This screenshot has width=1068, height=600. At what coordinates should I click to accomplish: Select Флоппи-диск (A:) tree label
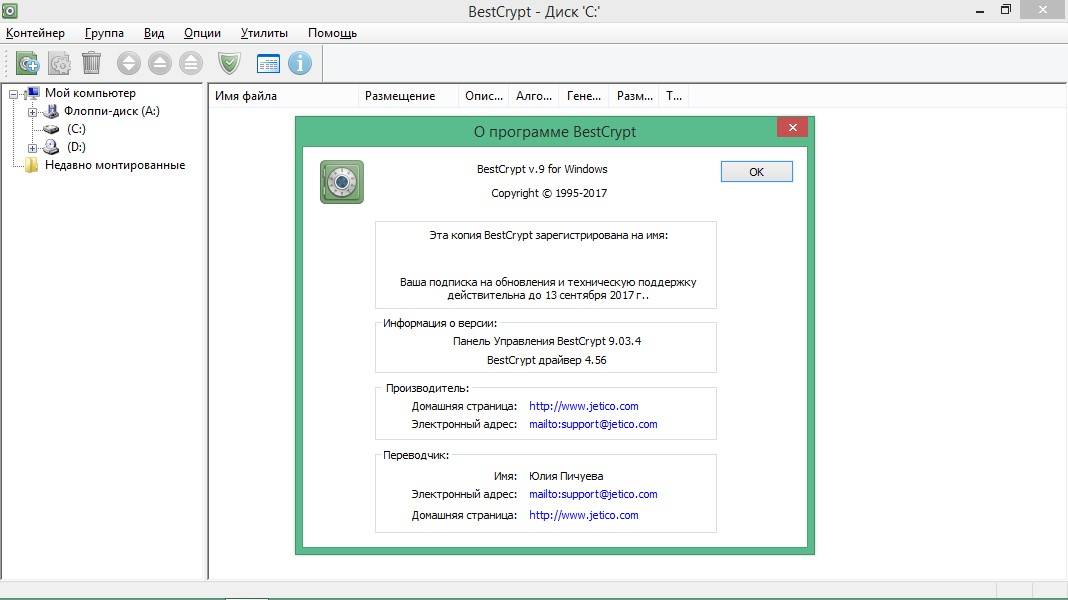(112, 111)
